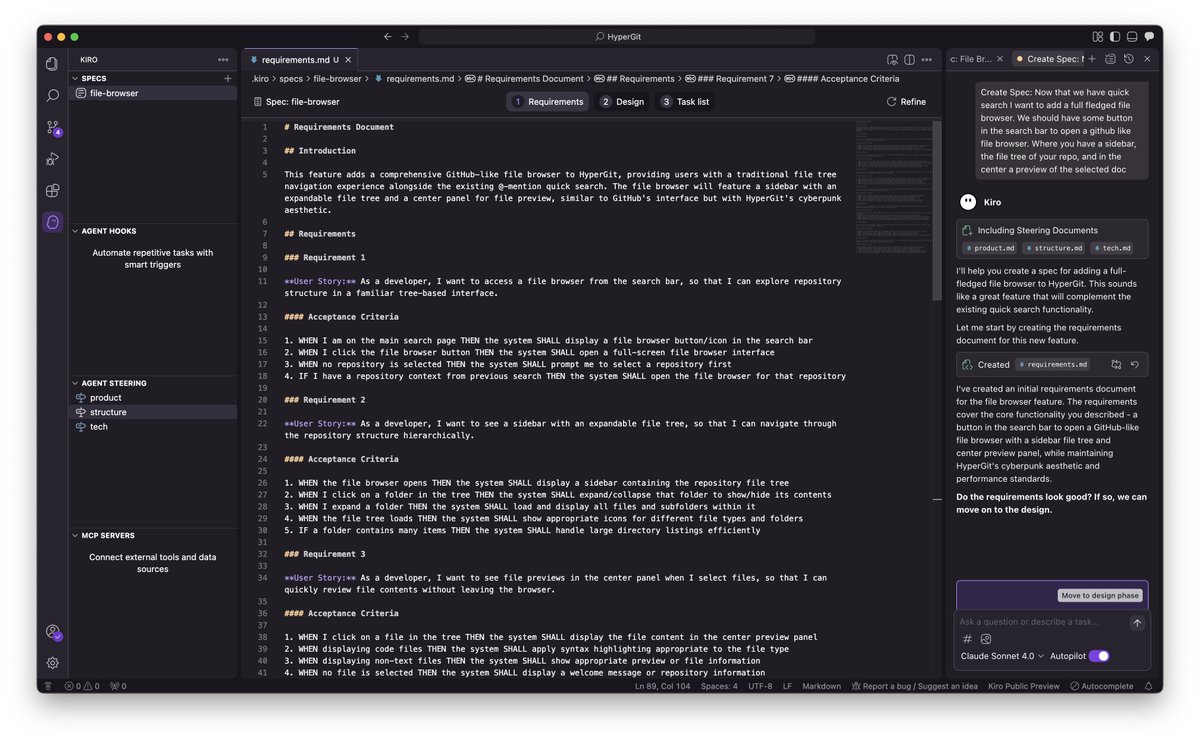Open the Run and Debug view
Image resolution: width=1200 pixels, height=742 pixels.
tap(52, 159)
